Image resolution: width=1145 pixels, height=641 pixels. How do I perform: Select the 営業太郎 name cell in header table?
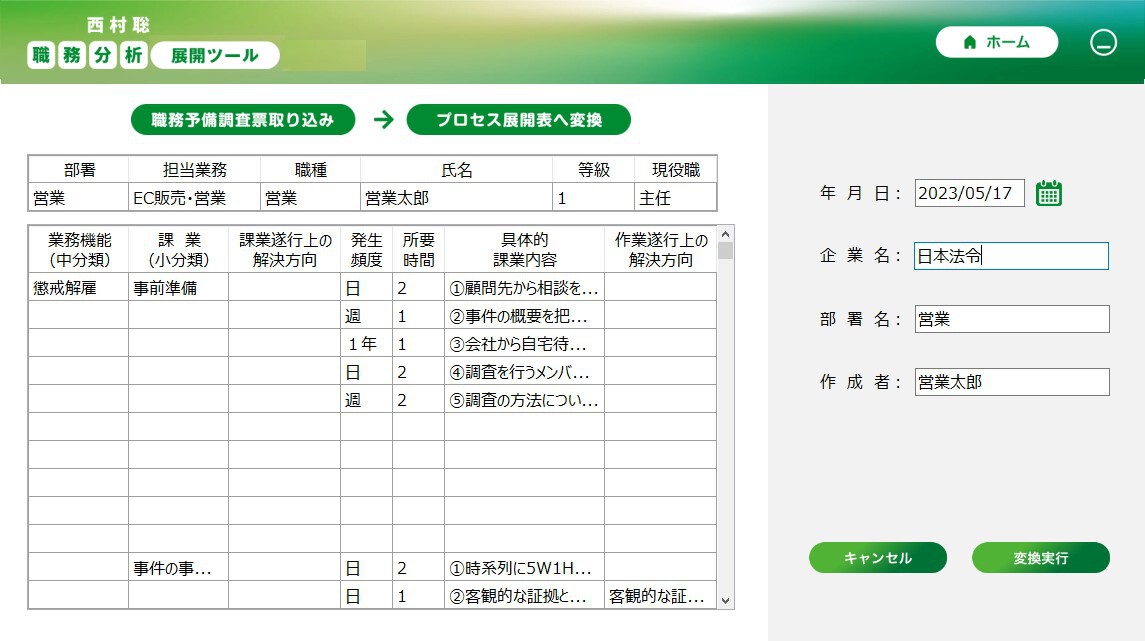456,198
